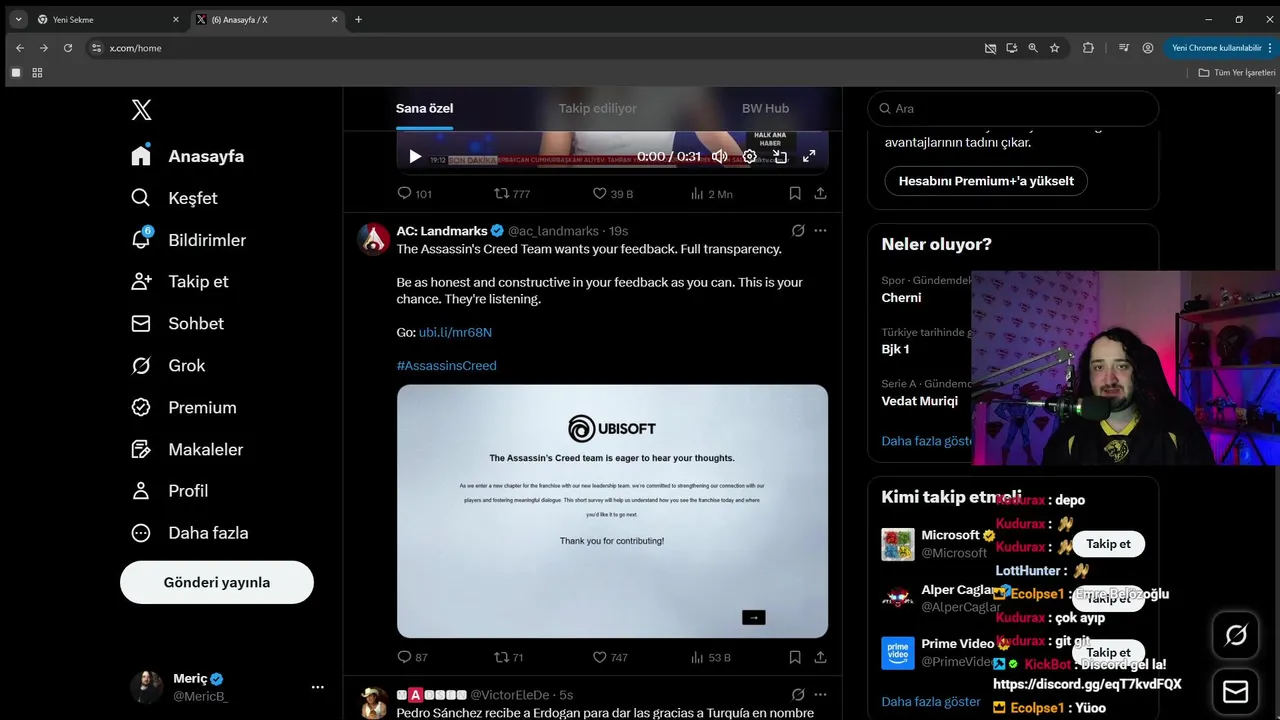Screen dimensions: 1280x720
Task: Reload the page in Chrome
Action: [x=68, y=48]
